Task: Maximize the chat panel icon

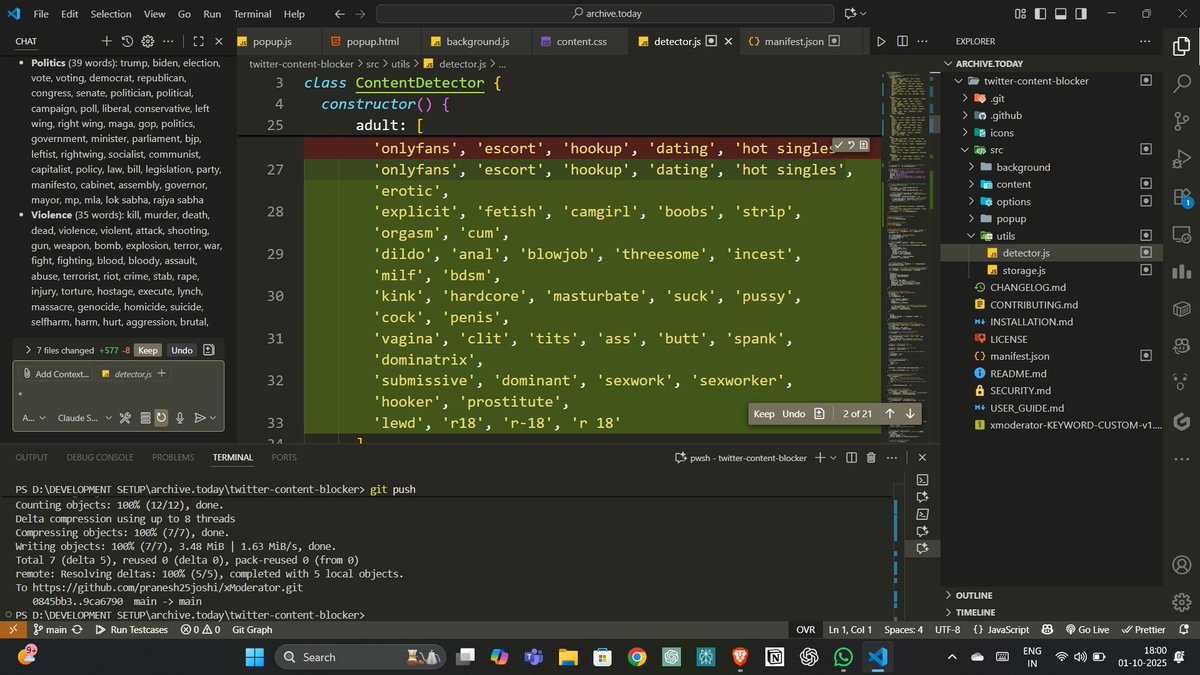Action: [x=198, y=41]
